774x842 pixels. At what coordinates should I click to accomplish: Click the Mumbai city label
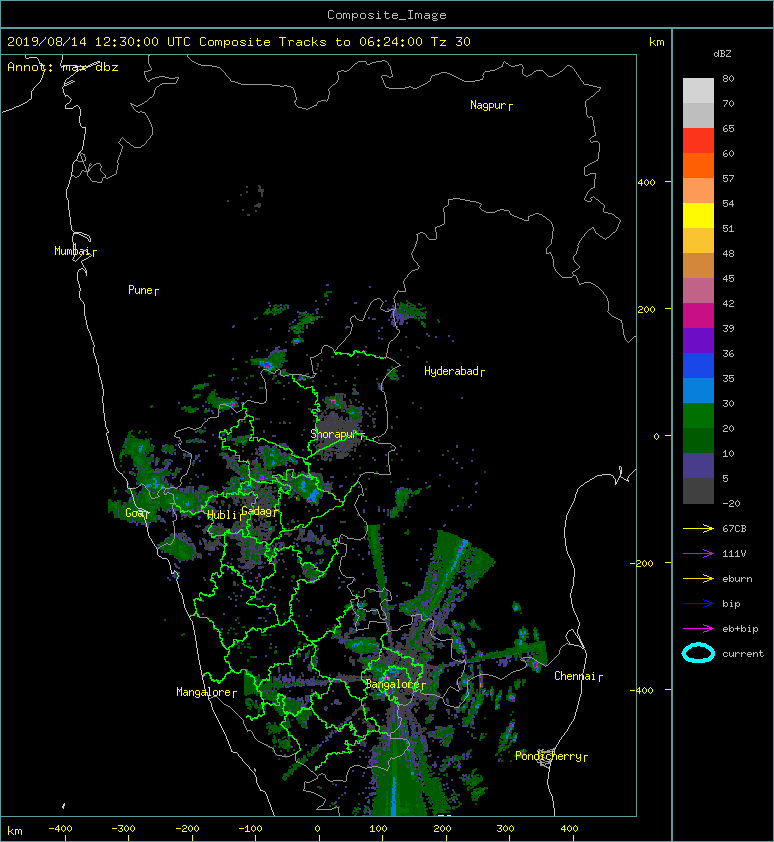(x=72, y=251)
